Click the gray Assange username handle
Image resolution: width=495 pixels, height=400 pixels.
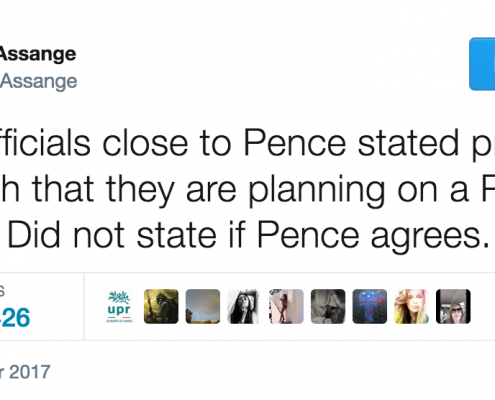(x=38, y=81)
